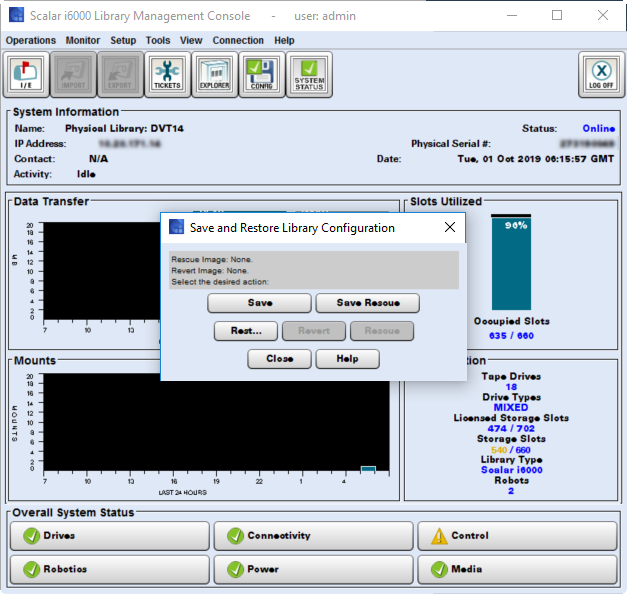Open the View menu

point(191,40)
